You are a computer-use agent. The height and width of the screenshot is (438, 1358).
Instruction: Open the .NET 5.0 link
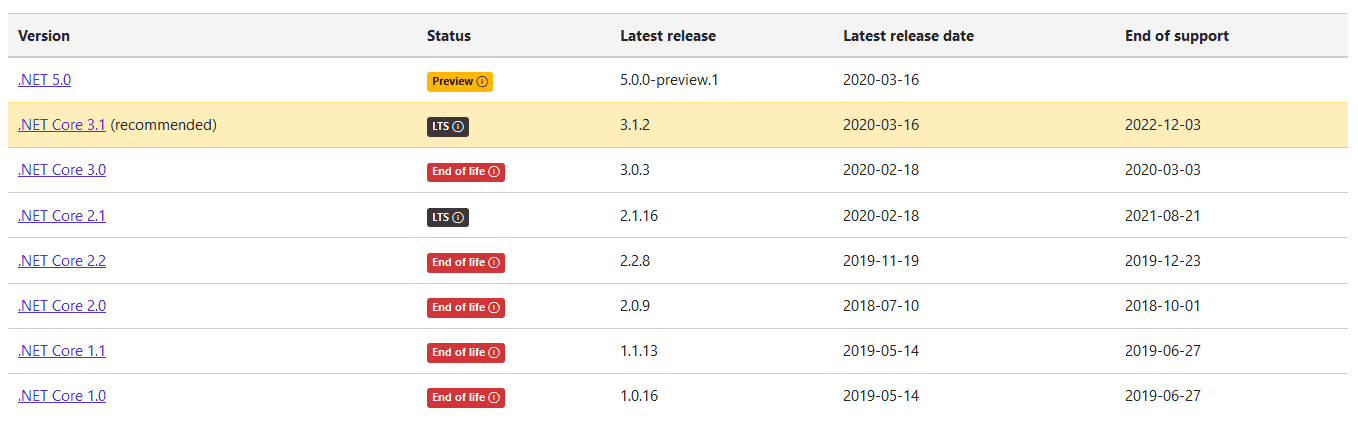coord(44,80)
